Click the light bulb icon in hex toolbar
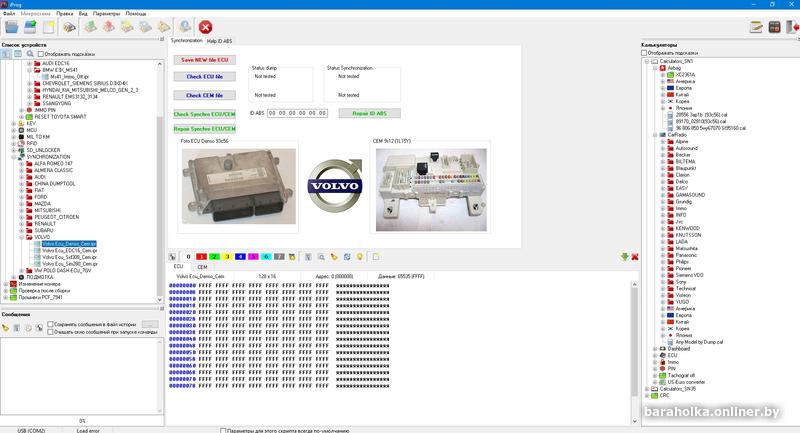The image size is (800, 433). pyautogui.click(x=359, y=256)
